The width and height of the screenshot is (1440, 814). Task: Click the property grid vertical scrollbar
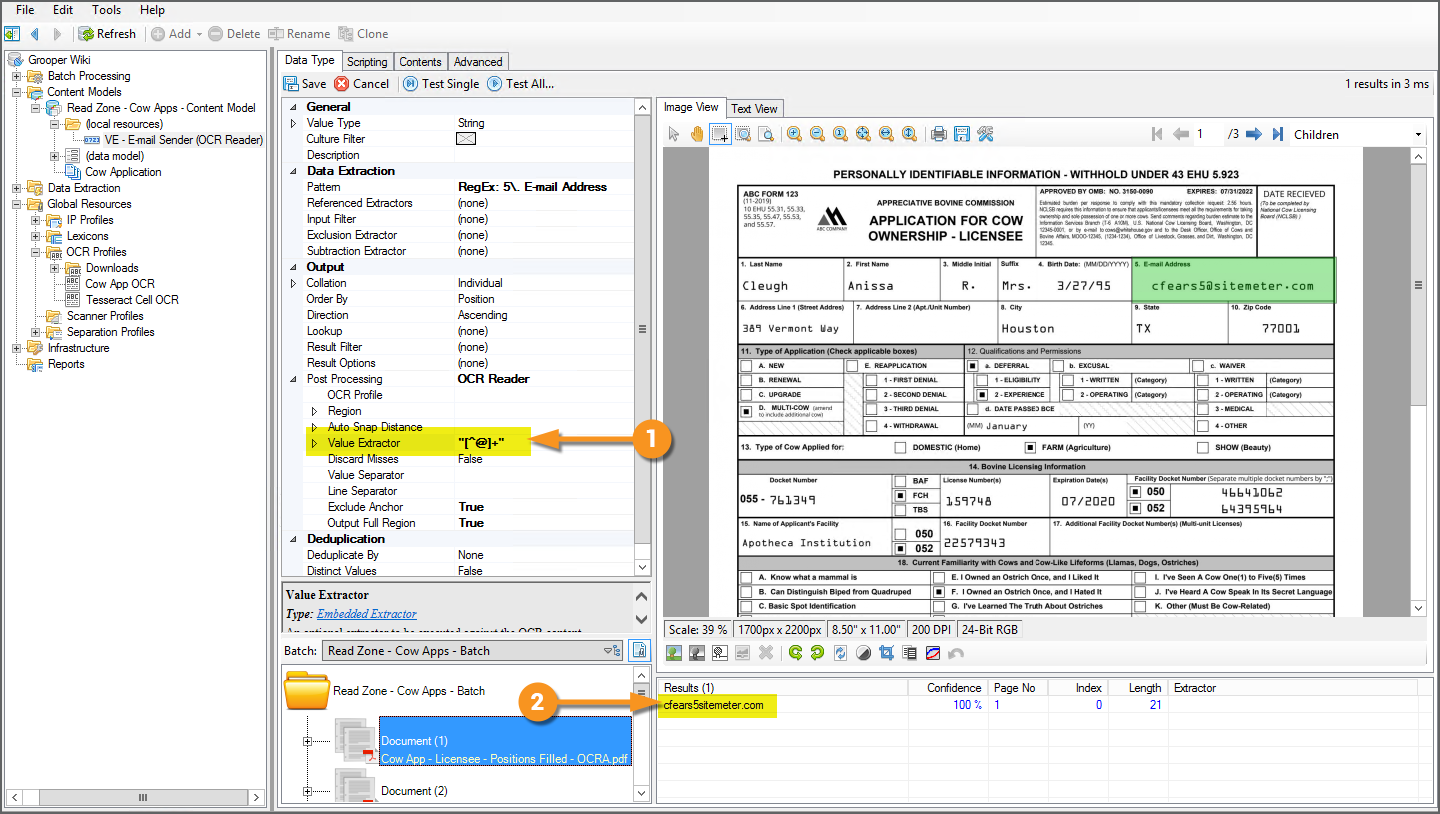(x=642, y=330)
